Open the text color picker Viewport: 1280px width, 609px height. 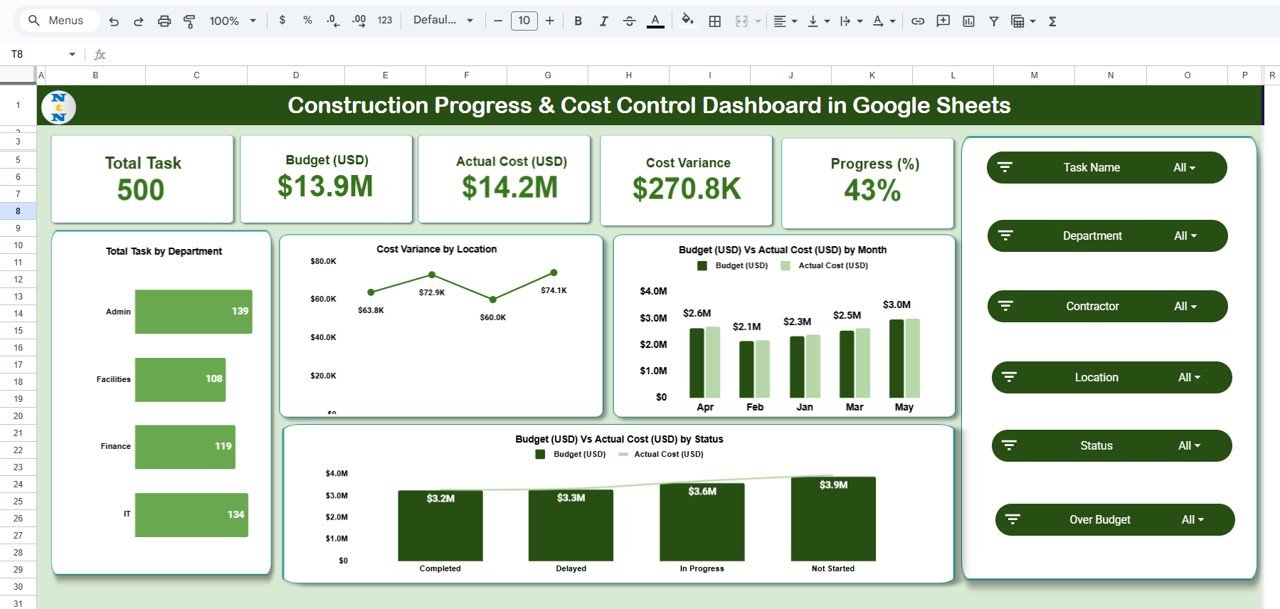(x=655, y=20)
